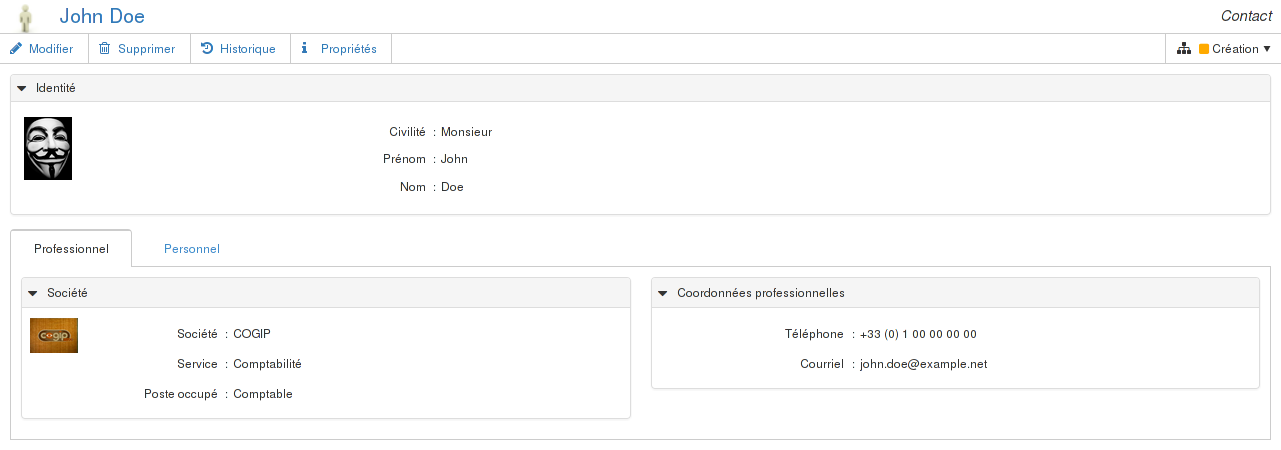Image resolution: width=1281 pixels, height=450 pixels.
Task: Collapse the Identité section
Action: click(x=22, y=88)
